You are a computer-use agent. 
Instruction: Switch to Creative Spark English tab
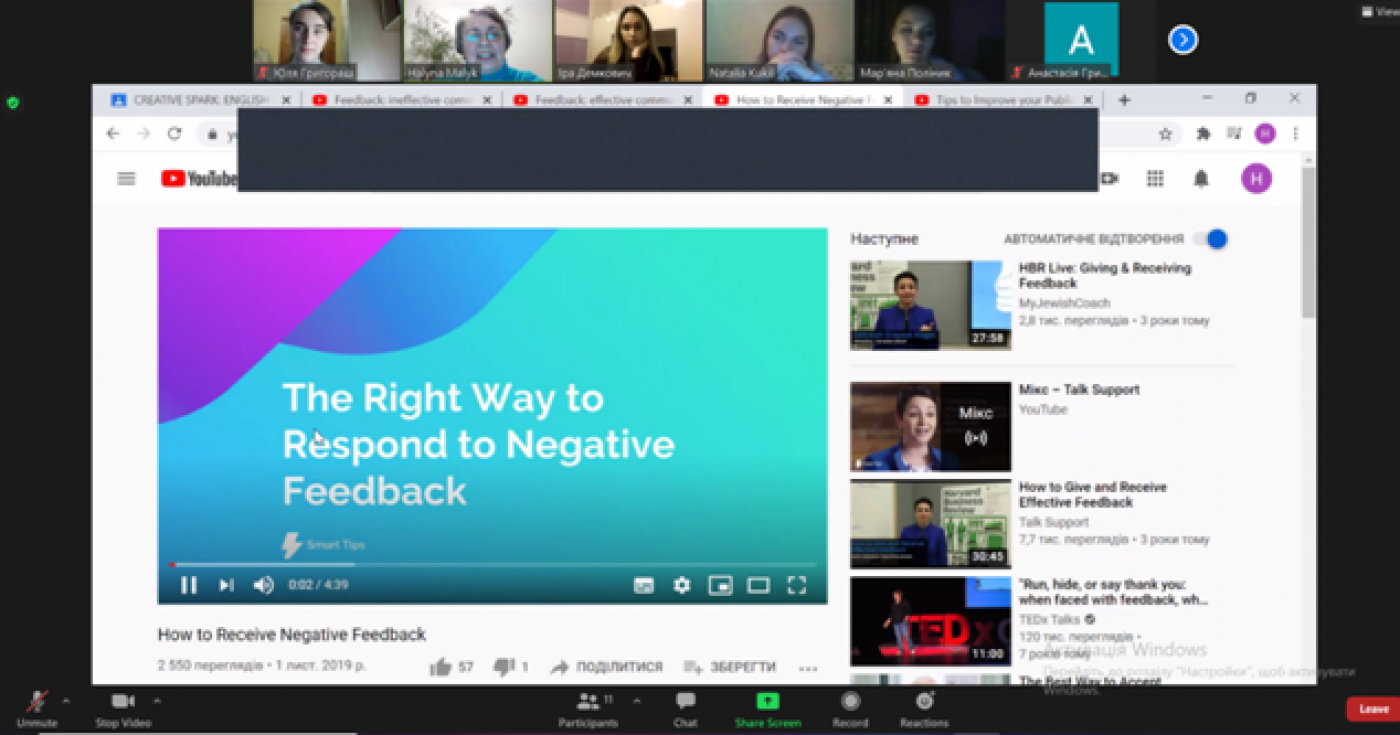pos(195,100)
